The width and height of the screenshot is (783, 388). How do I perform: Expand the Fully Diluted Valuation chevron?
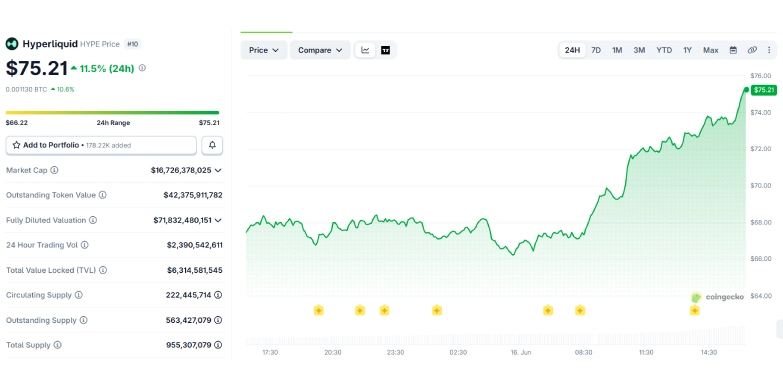click(218, 220)
